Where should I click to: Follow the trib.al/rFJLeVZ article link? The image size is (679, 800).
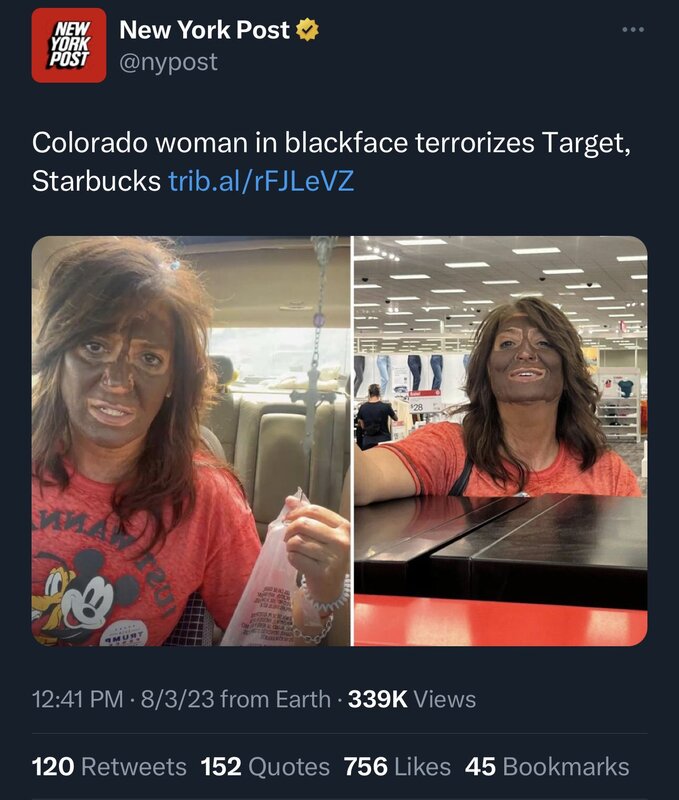coord(261,180)
